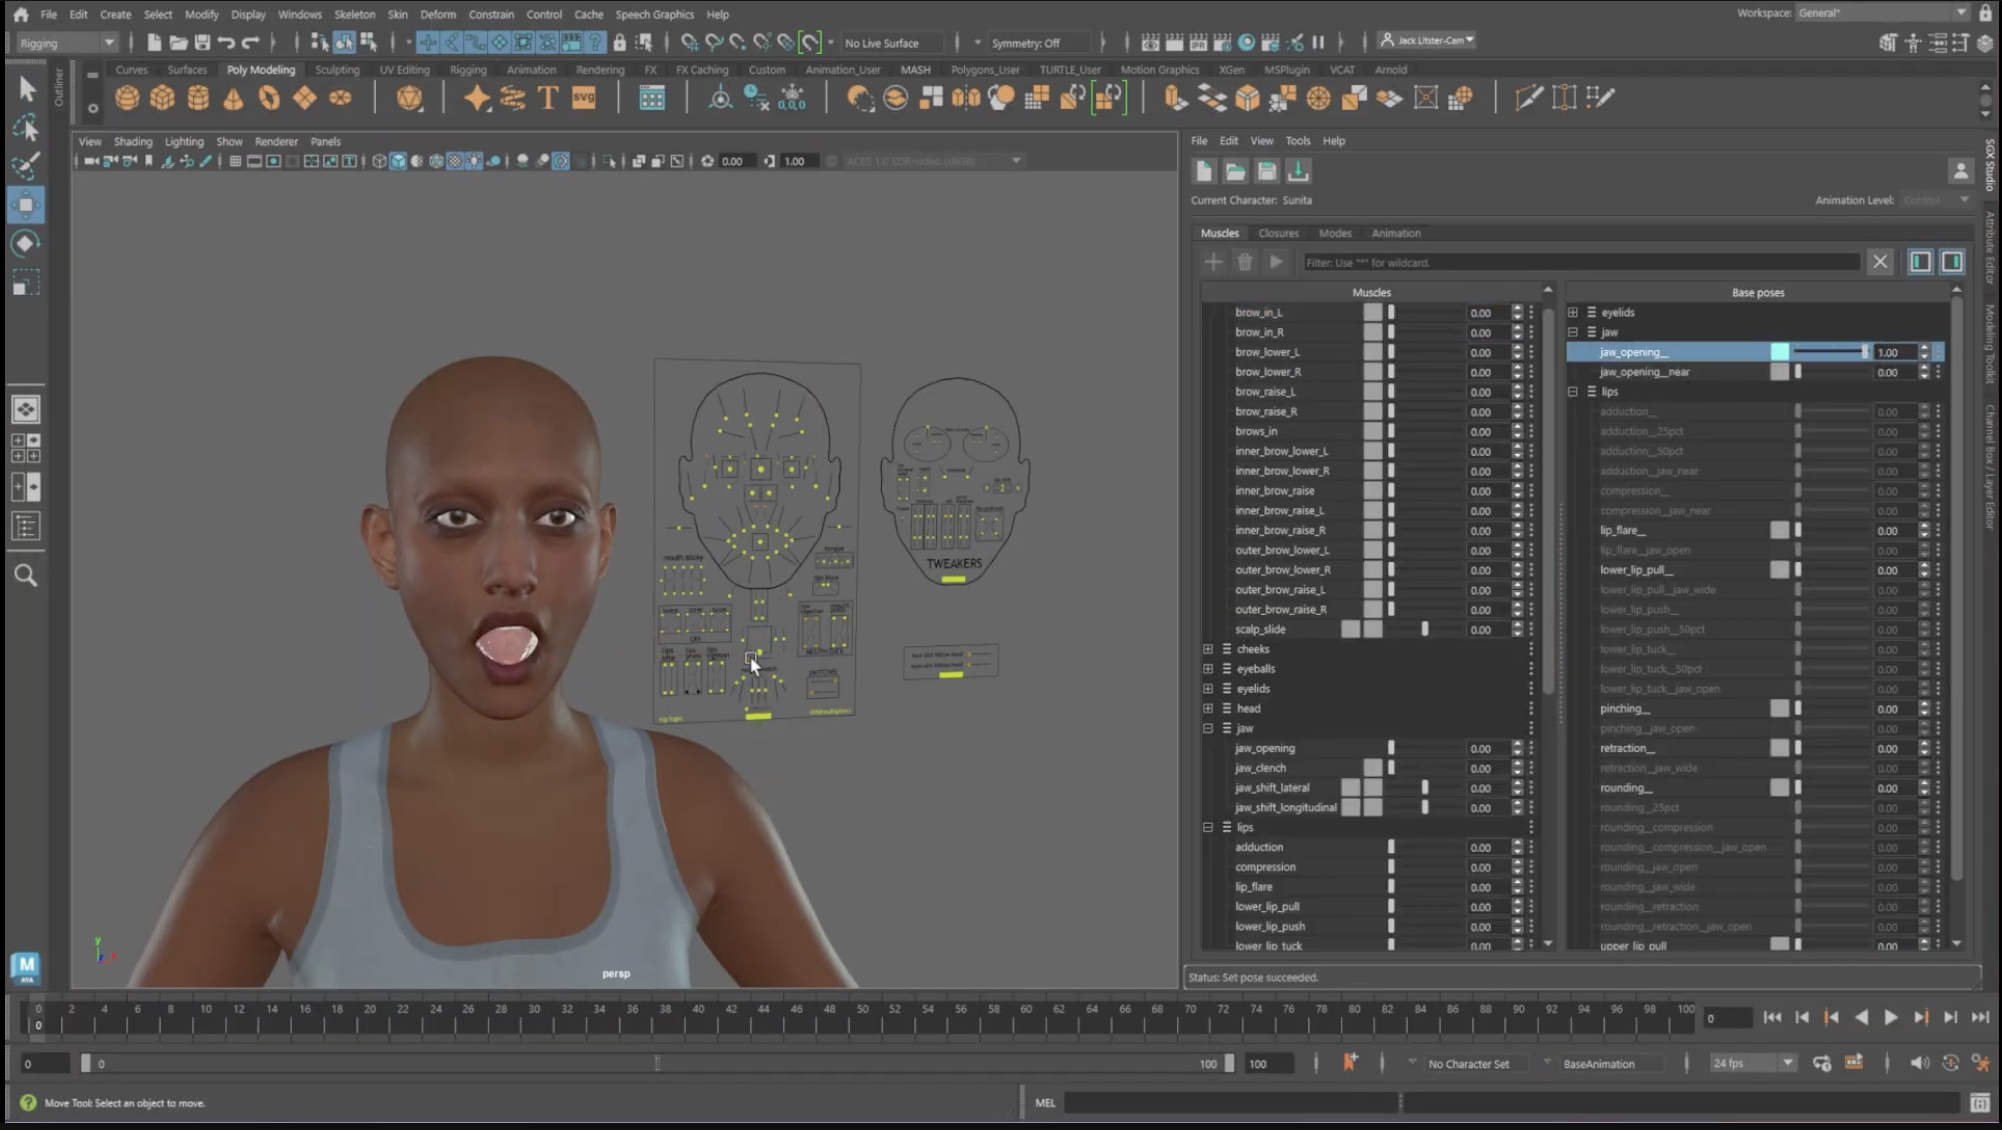2002x1130 pixels.
Task: Click the polygon cube shelf icon
Action: (x=162, y=98)
